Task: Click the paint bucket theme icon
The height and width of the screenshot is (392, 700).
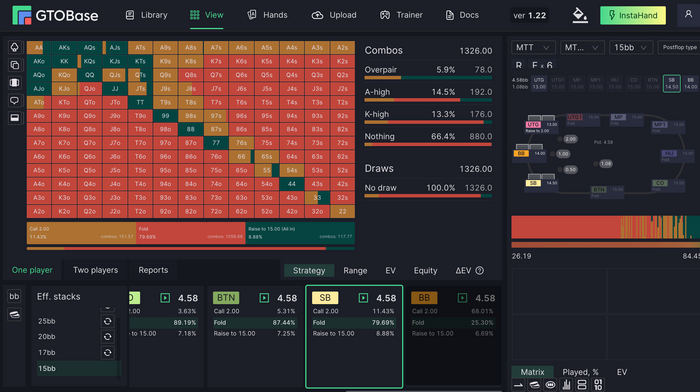Action: [x=580, y=15]
